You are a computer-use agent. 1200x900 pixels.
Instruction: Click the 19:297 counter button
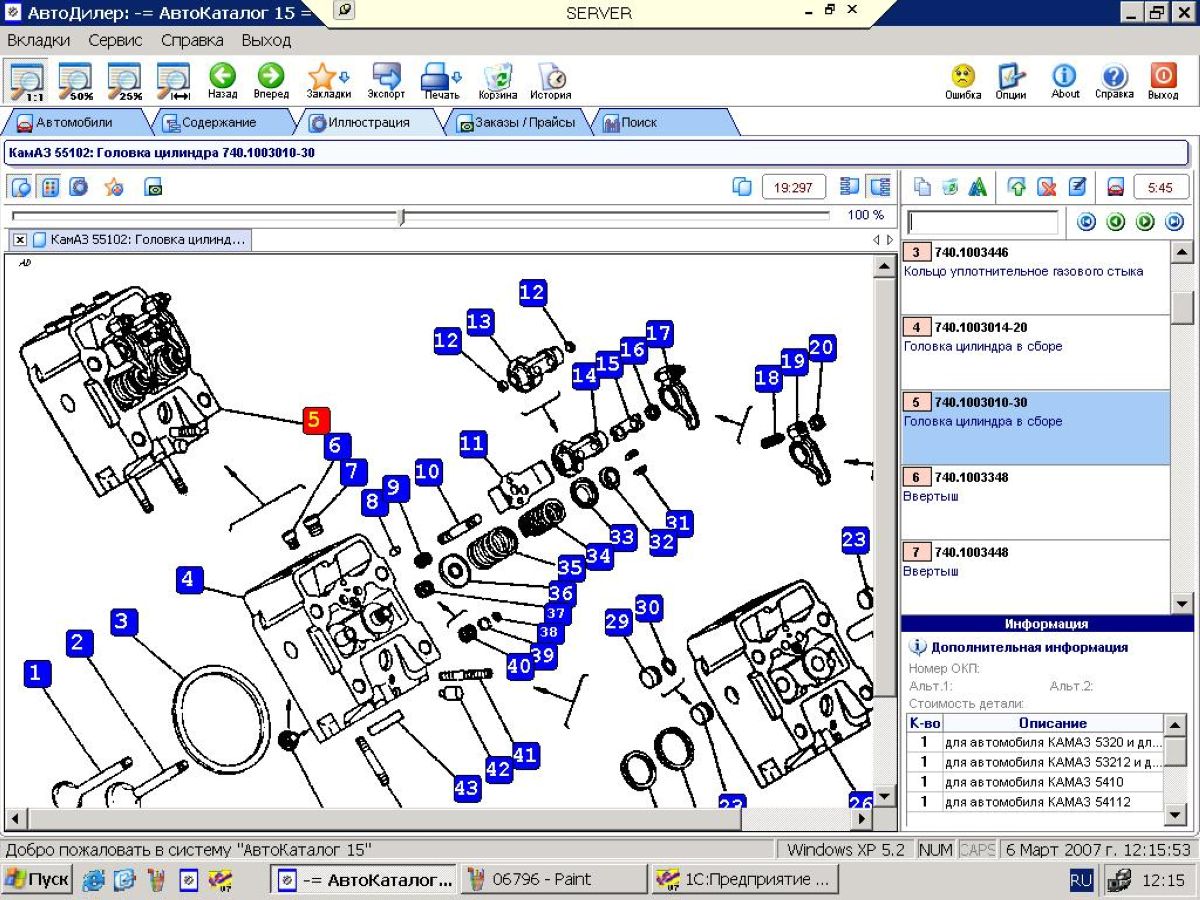(794, 187)
